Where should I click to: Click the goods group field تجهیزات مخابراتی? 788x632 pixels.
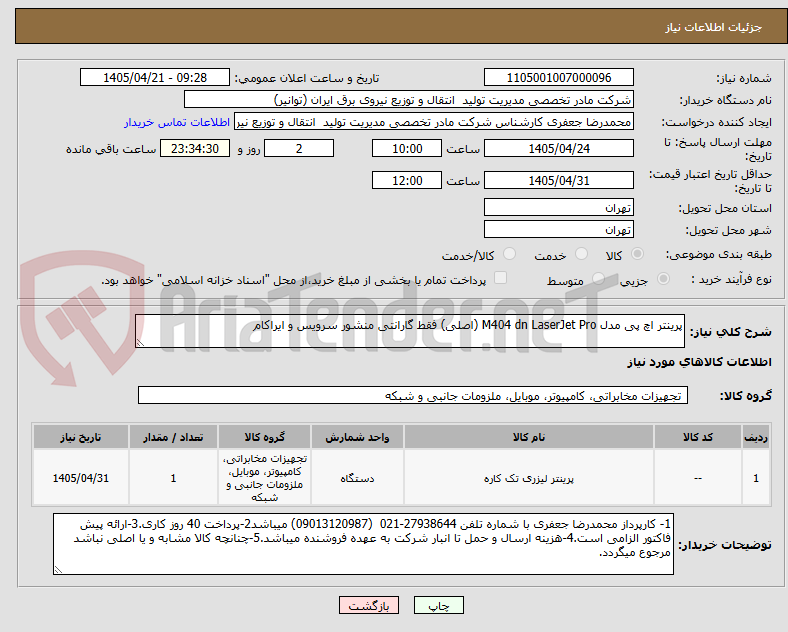[x=413, y=395]
